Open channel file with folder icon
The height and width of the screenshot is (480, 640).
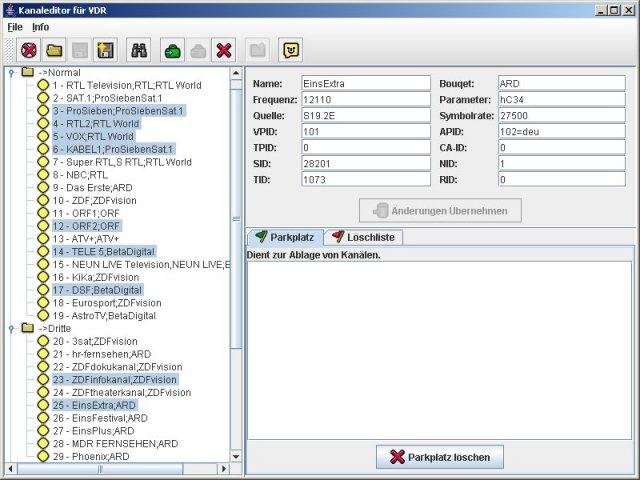[54, 51]
